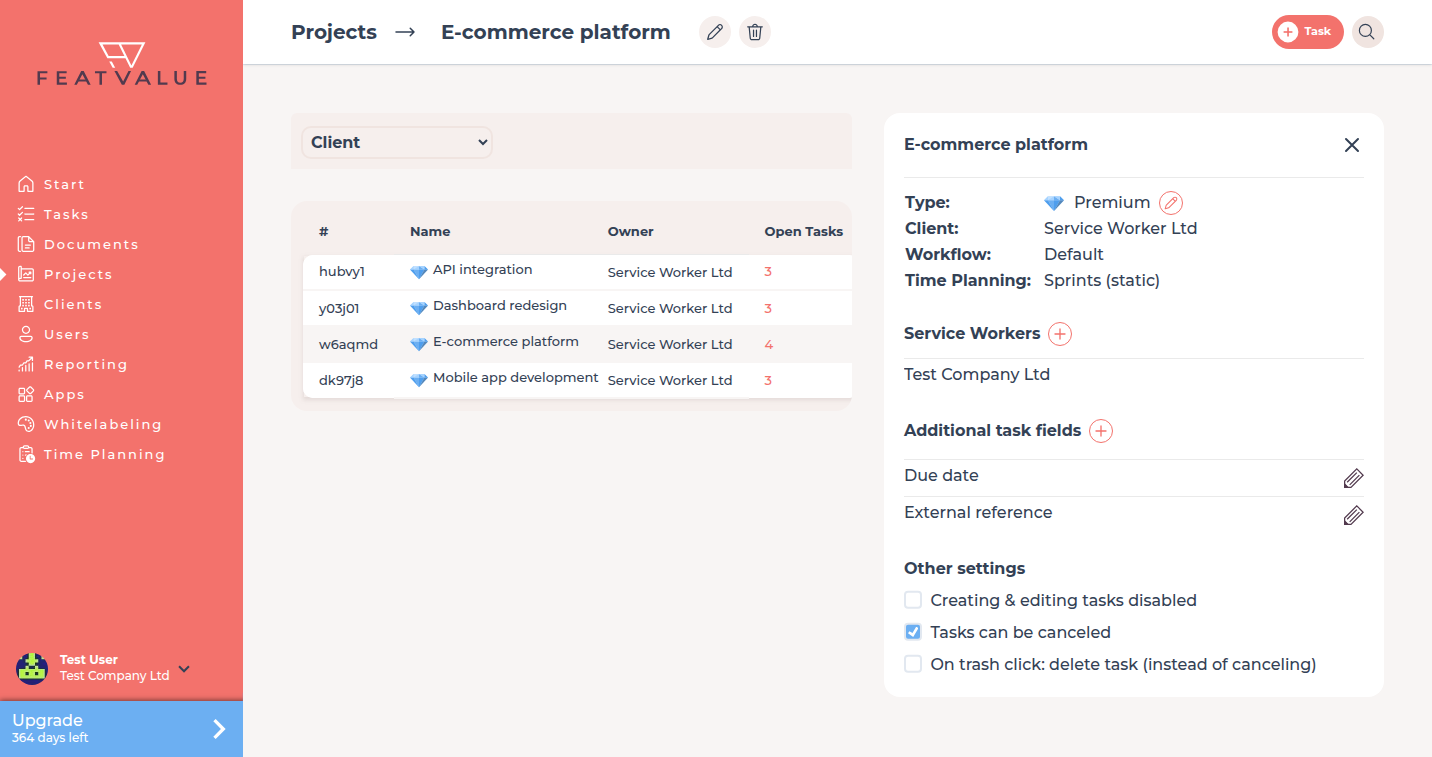Click the FeatValue logo
Screen dimensions: 1432x757
pos(122,64)
